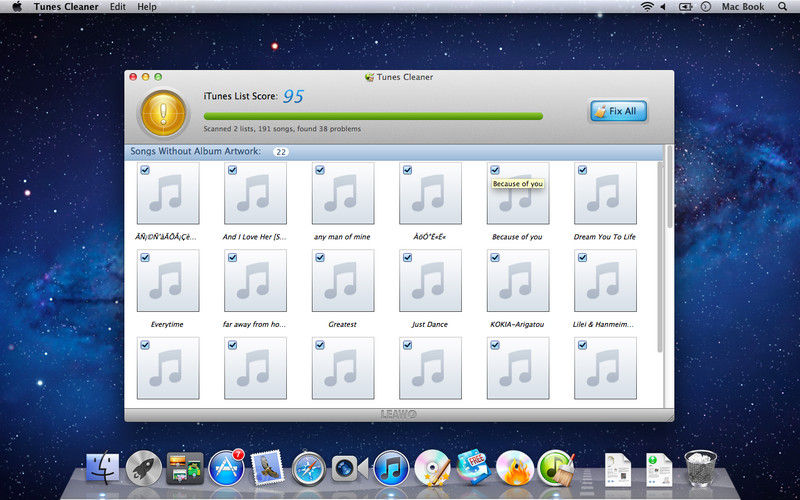Click the clock icon in the menu bar
Image resolution: width=800 pixels, height=500 pixels.
pyautogui.click(x=706, y=7)
